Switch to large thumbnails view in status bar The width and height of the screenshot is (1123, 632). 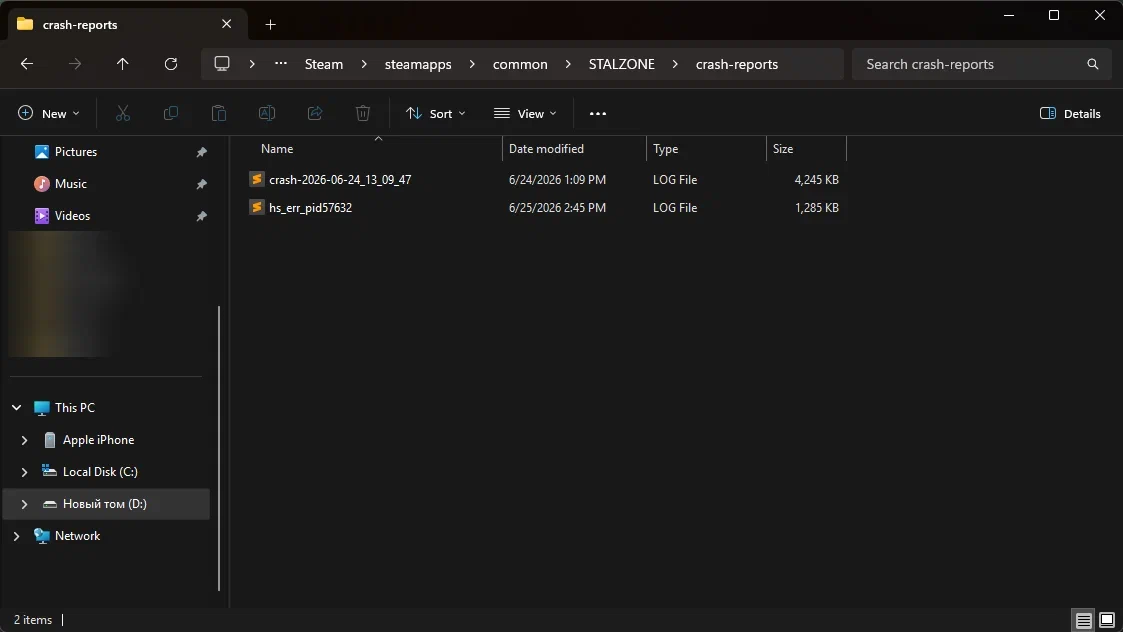(x=1107, y=620)
